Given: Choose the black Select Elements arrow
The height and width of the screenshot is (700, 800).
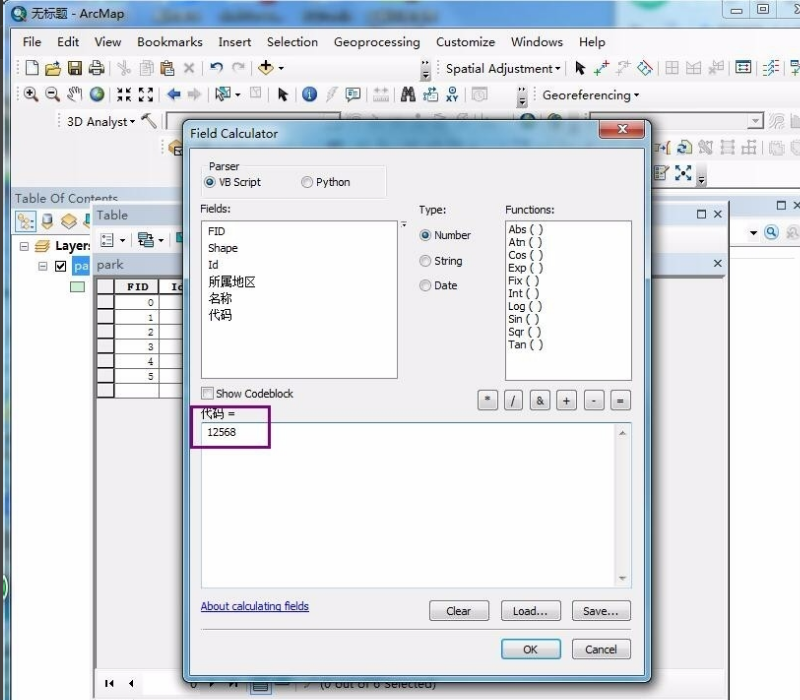Looking at the screenshot, I should point(283,94).
